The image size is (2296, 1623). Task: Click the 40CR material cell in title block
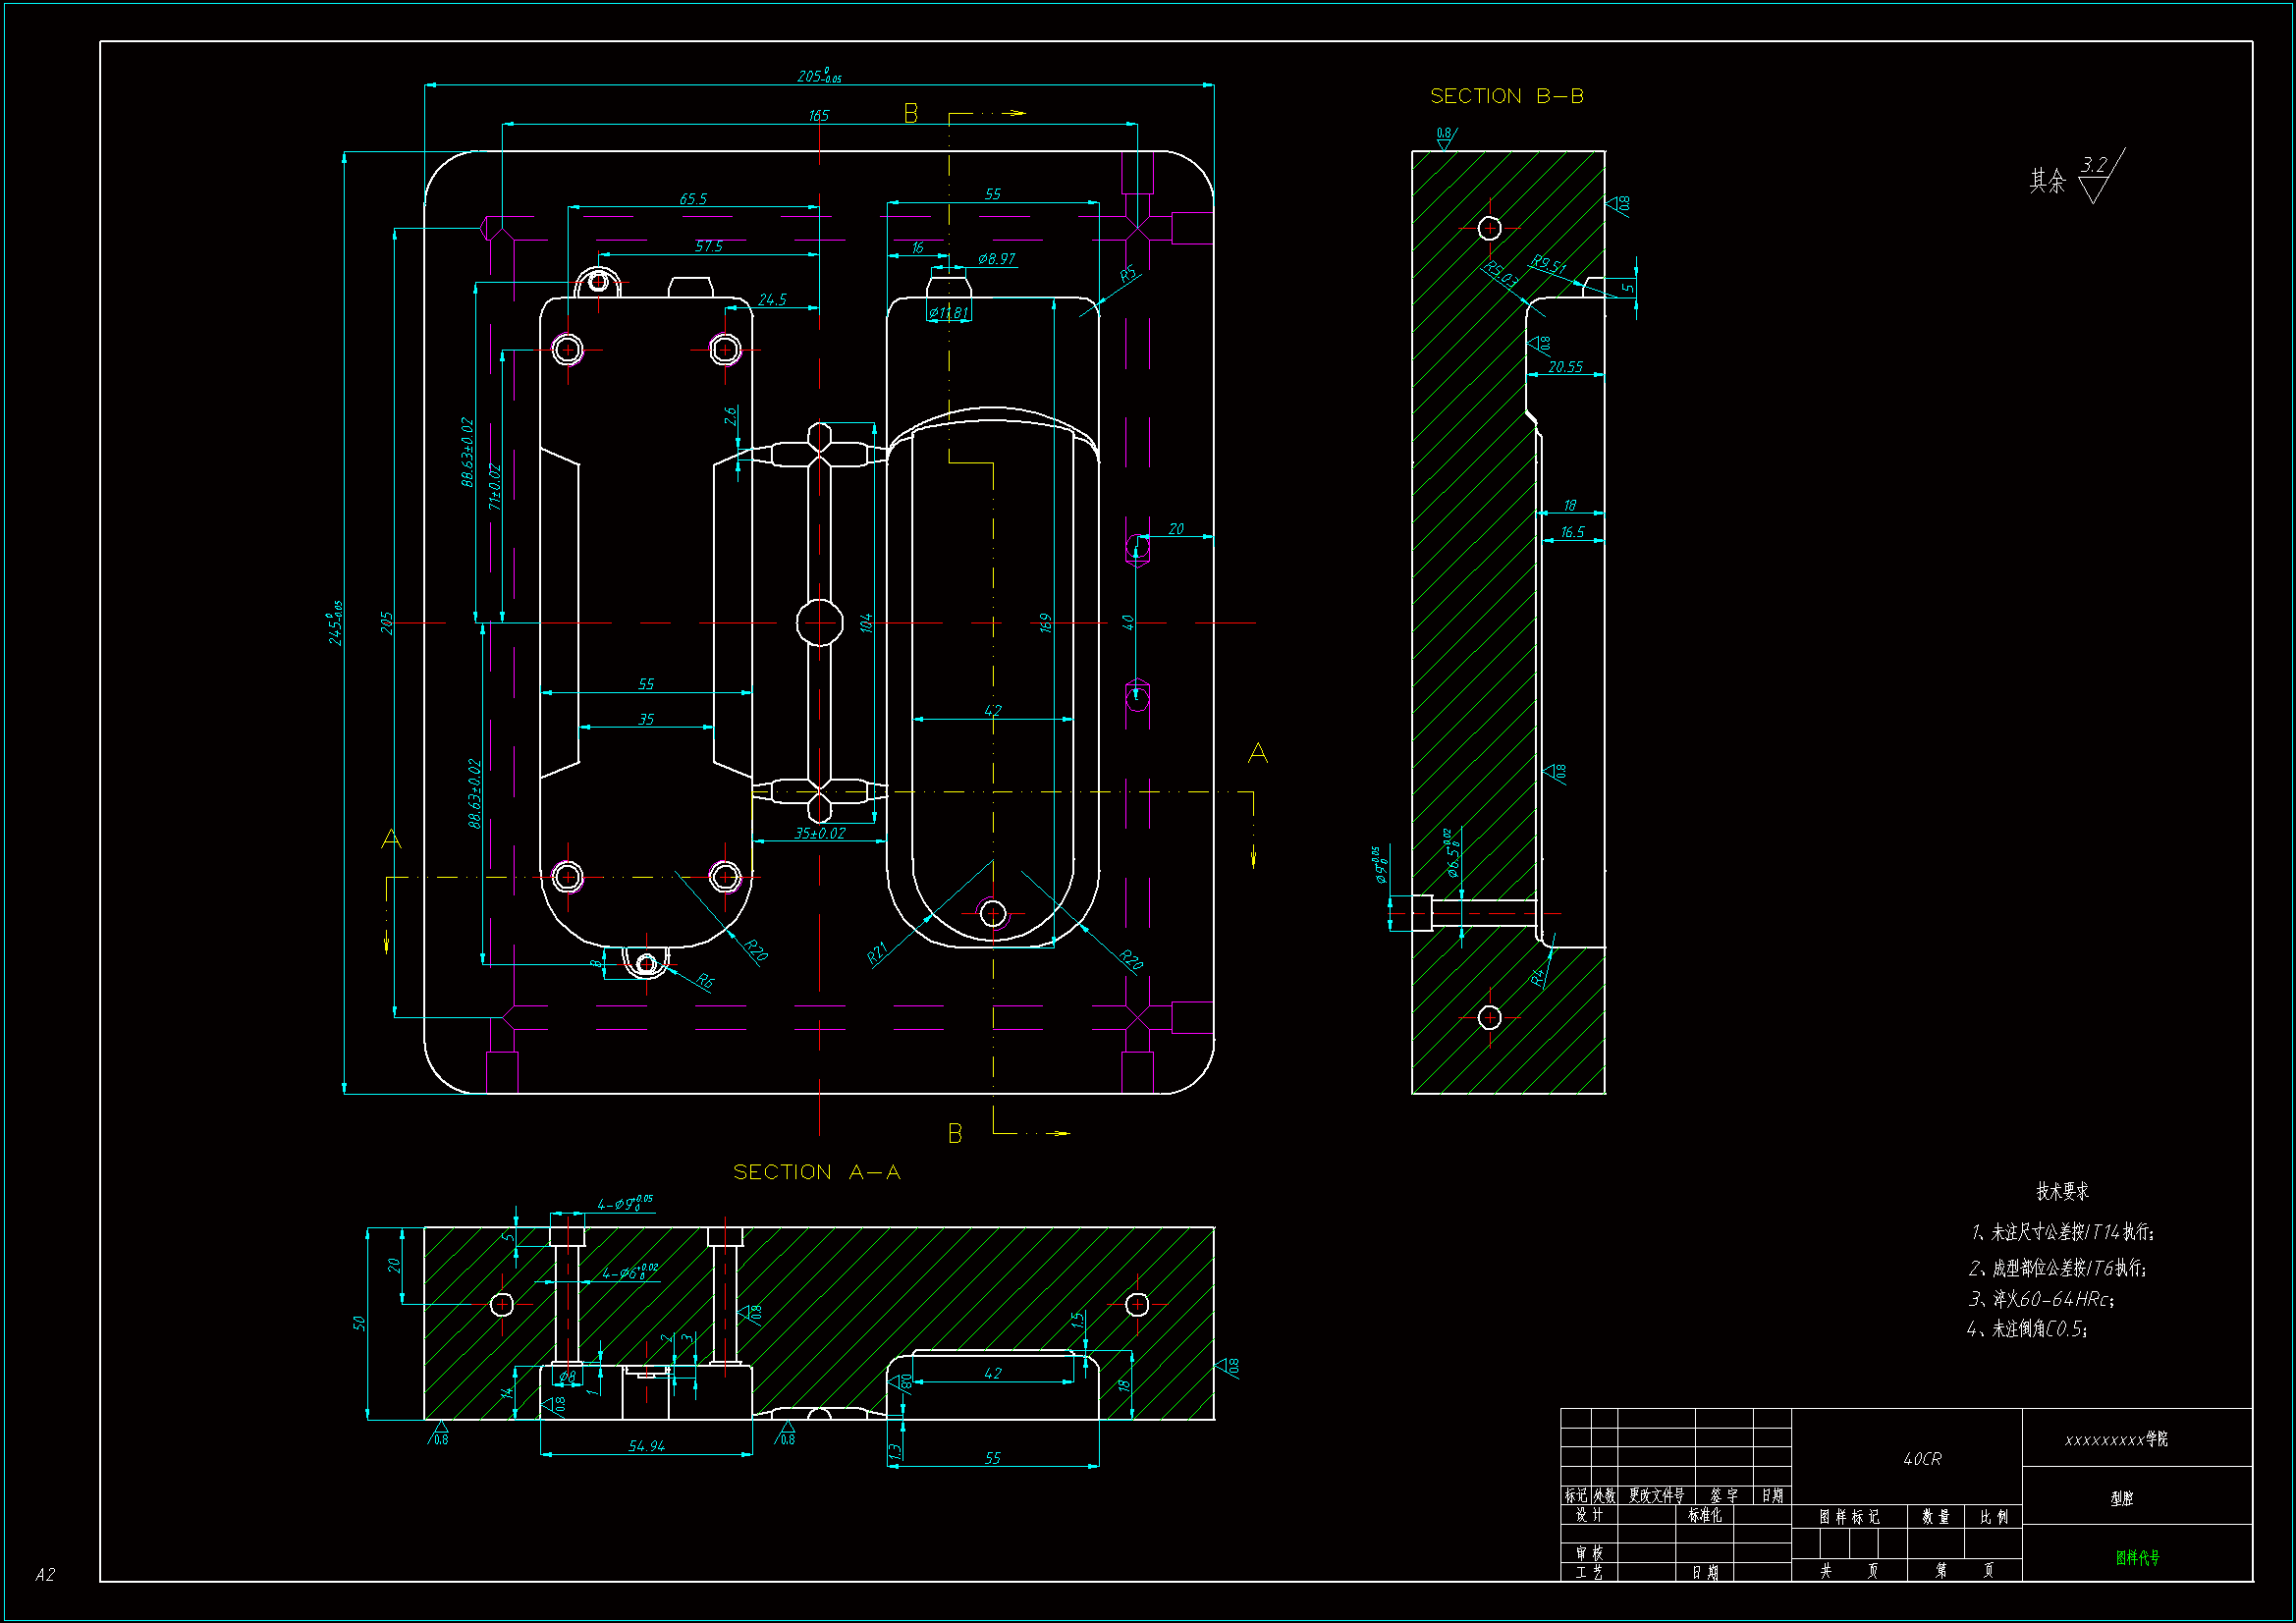1921,1459
